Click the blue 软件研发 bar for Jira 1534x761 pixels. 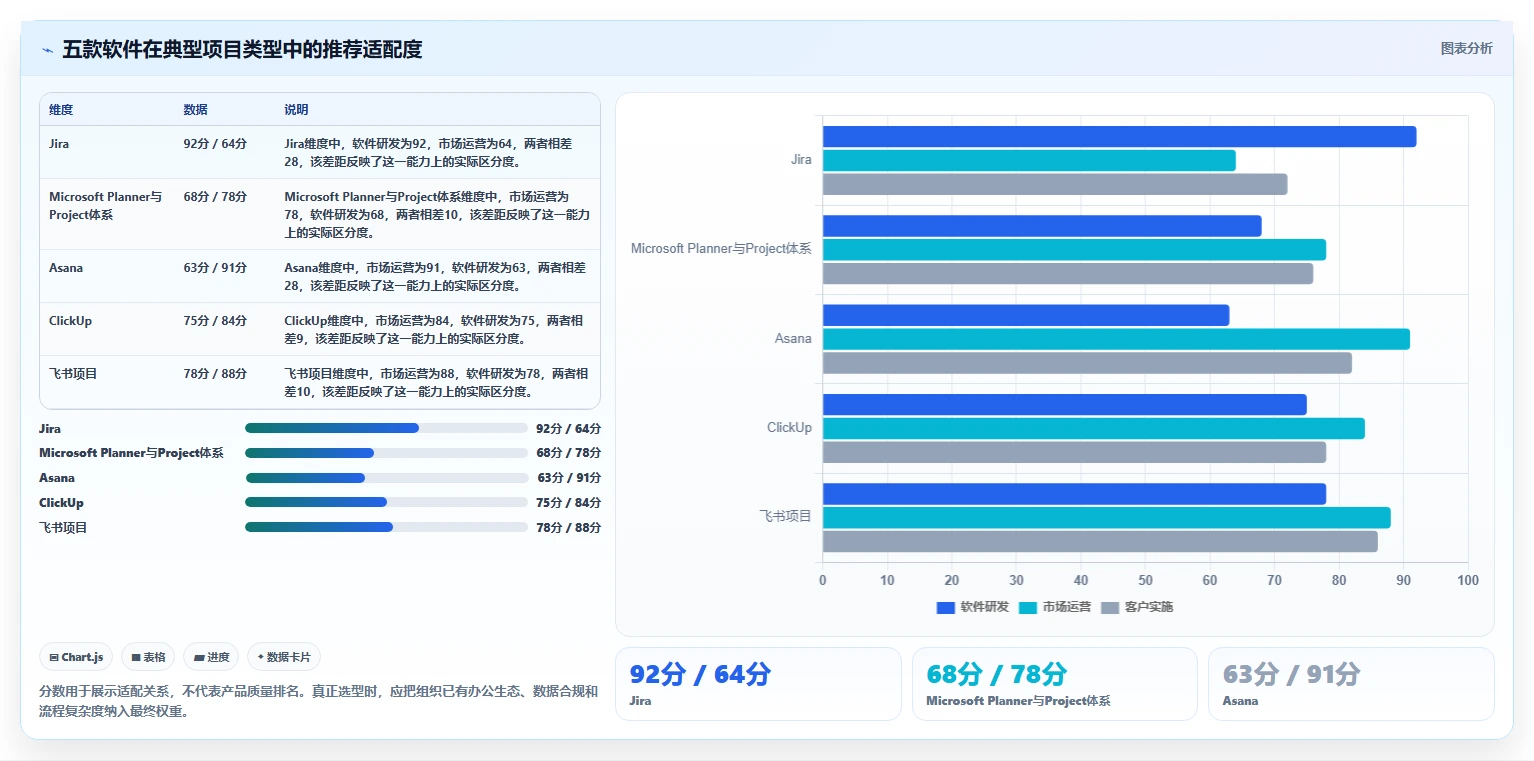coord(1119,137)
